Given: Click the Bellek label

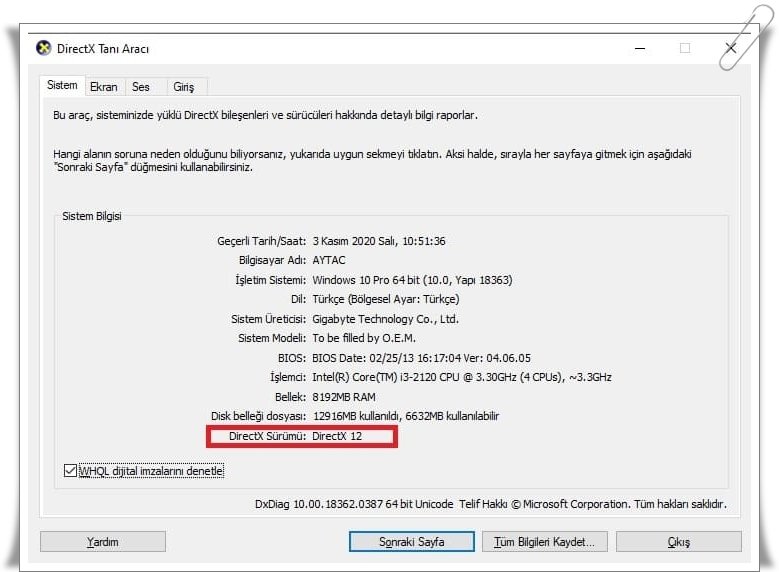Looking at the screenshot, I should [290, 397].
